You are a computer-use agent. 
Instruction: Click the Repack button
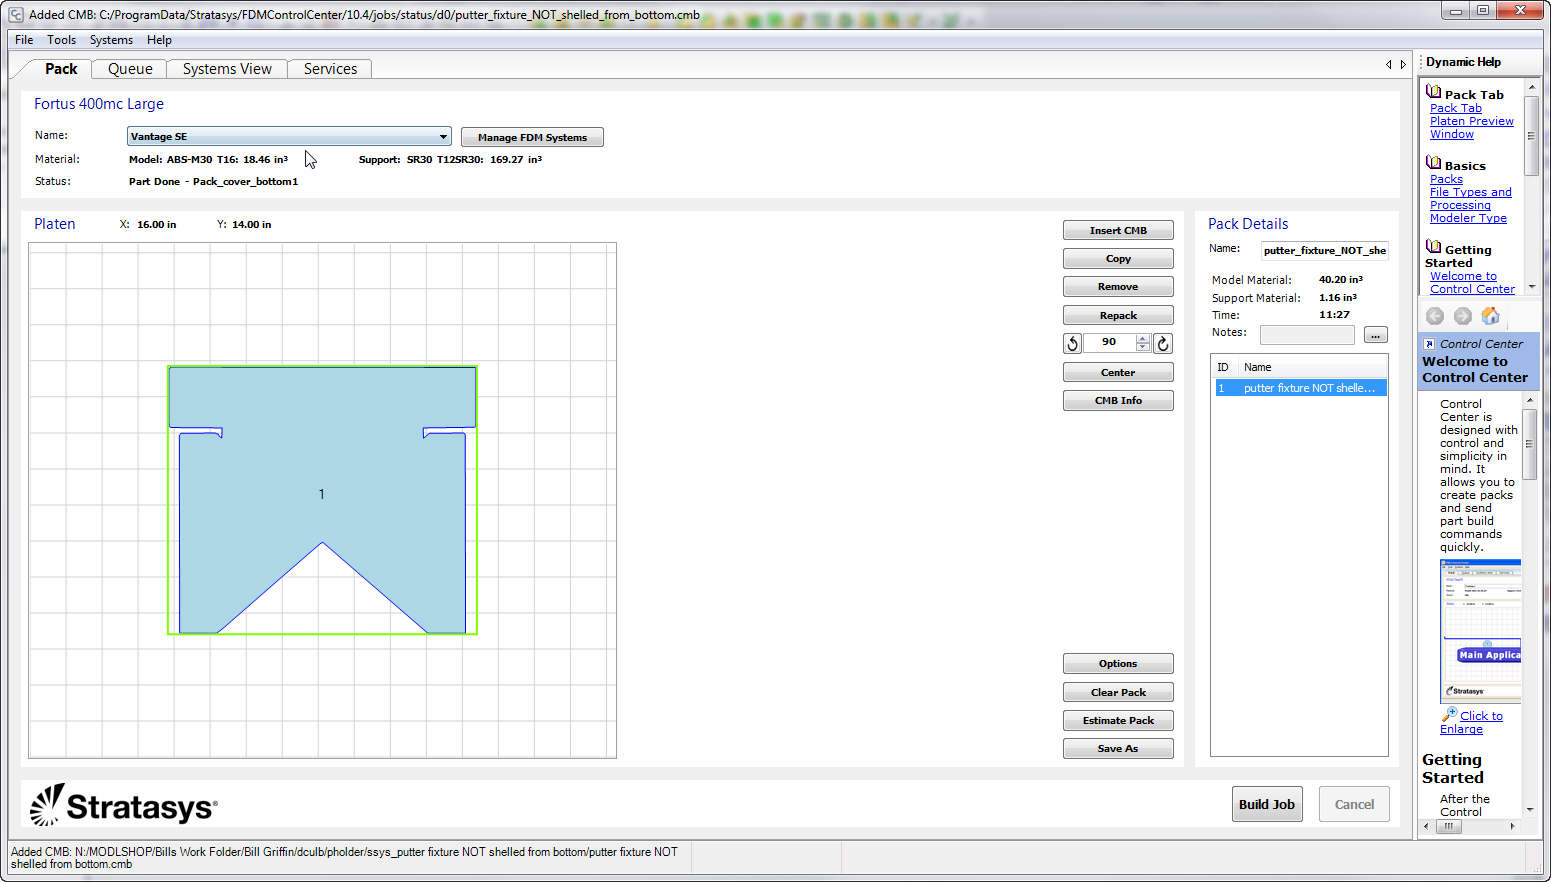1118,316
